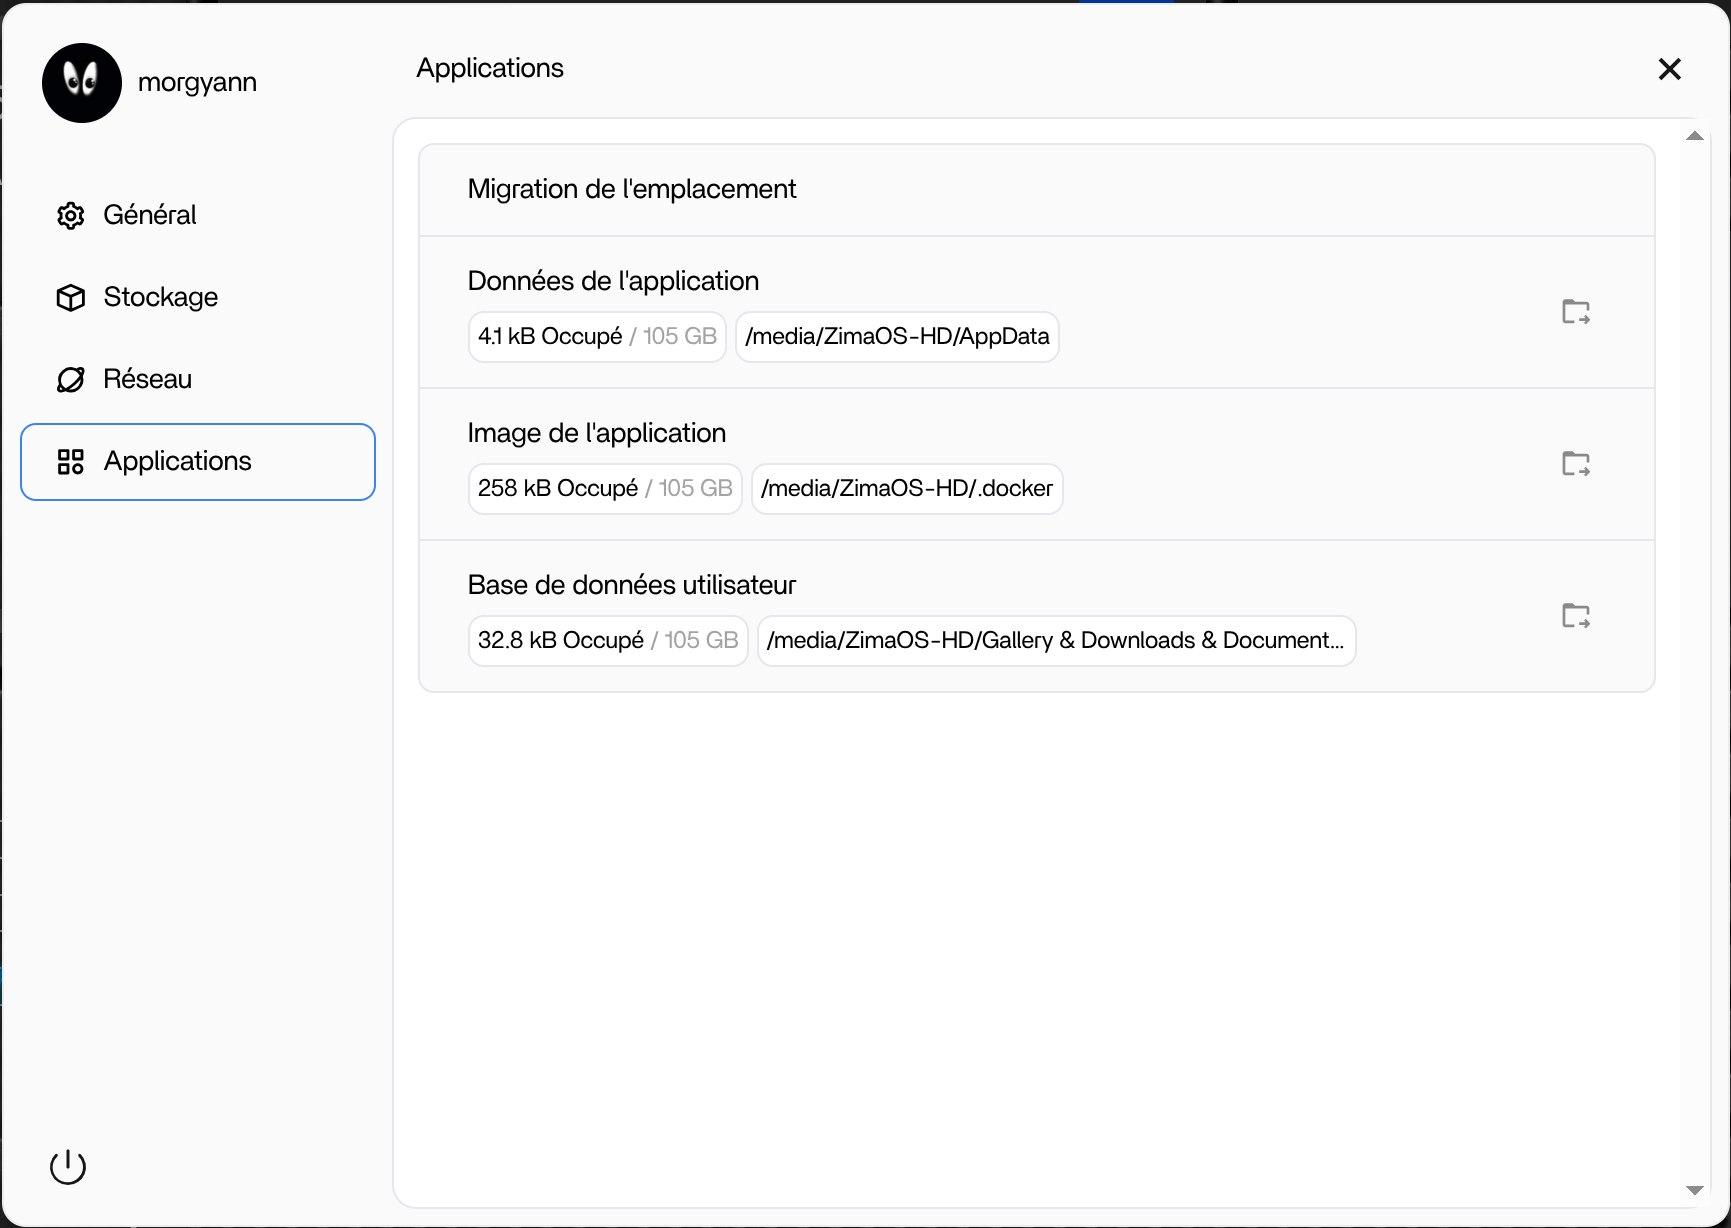Close the settings dialog
This screenshot has width=1731, height=1228.
(x=1669, y=69)
